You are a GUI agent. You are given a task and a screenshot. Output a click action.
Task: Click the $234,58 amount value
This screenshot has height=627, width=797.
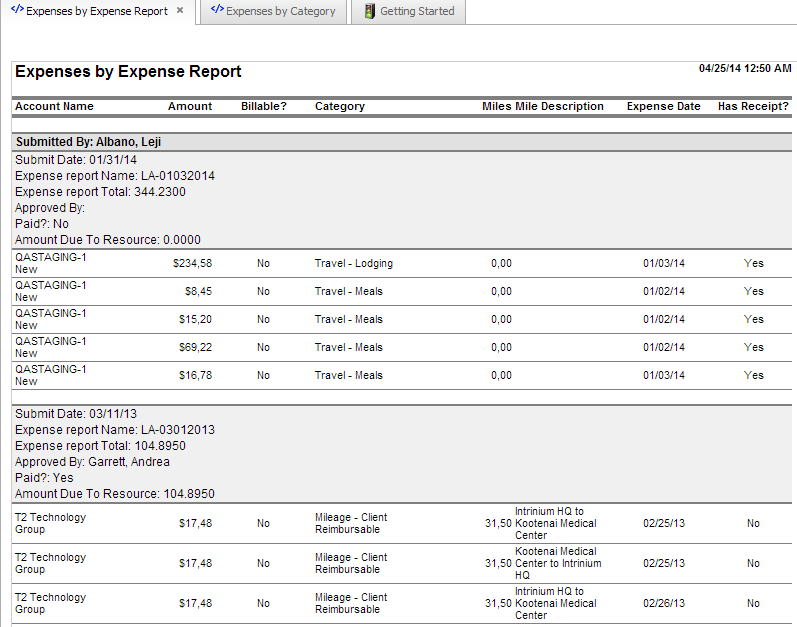pyautogui.click(x=192, y=264)
